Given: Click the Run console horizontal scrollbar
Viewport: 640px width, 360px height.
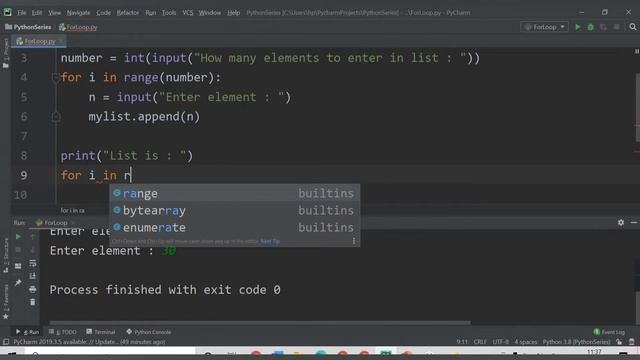Looking at the screenshot, I should (260, 322).
